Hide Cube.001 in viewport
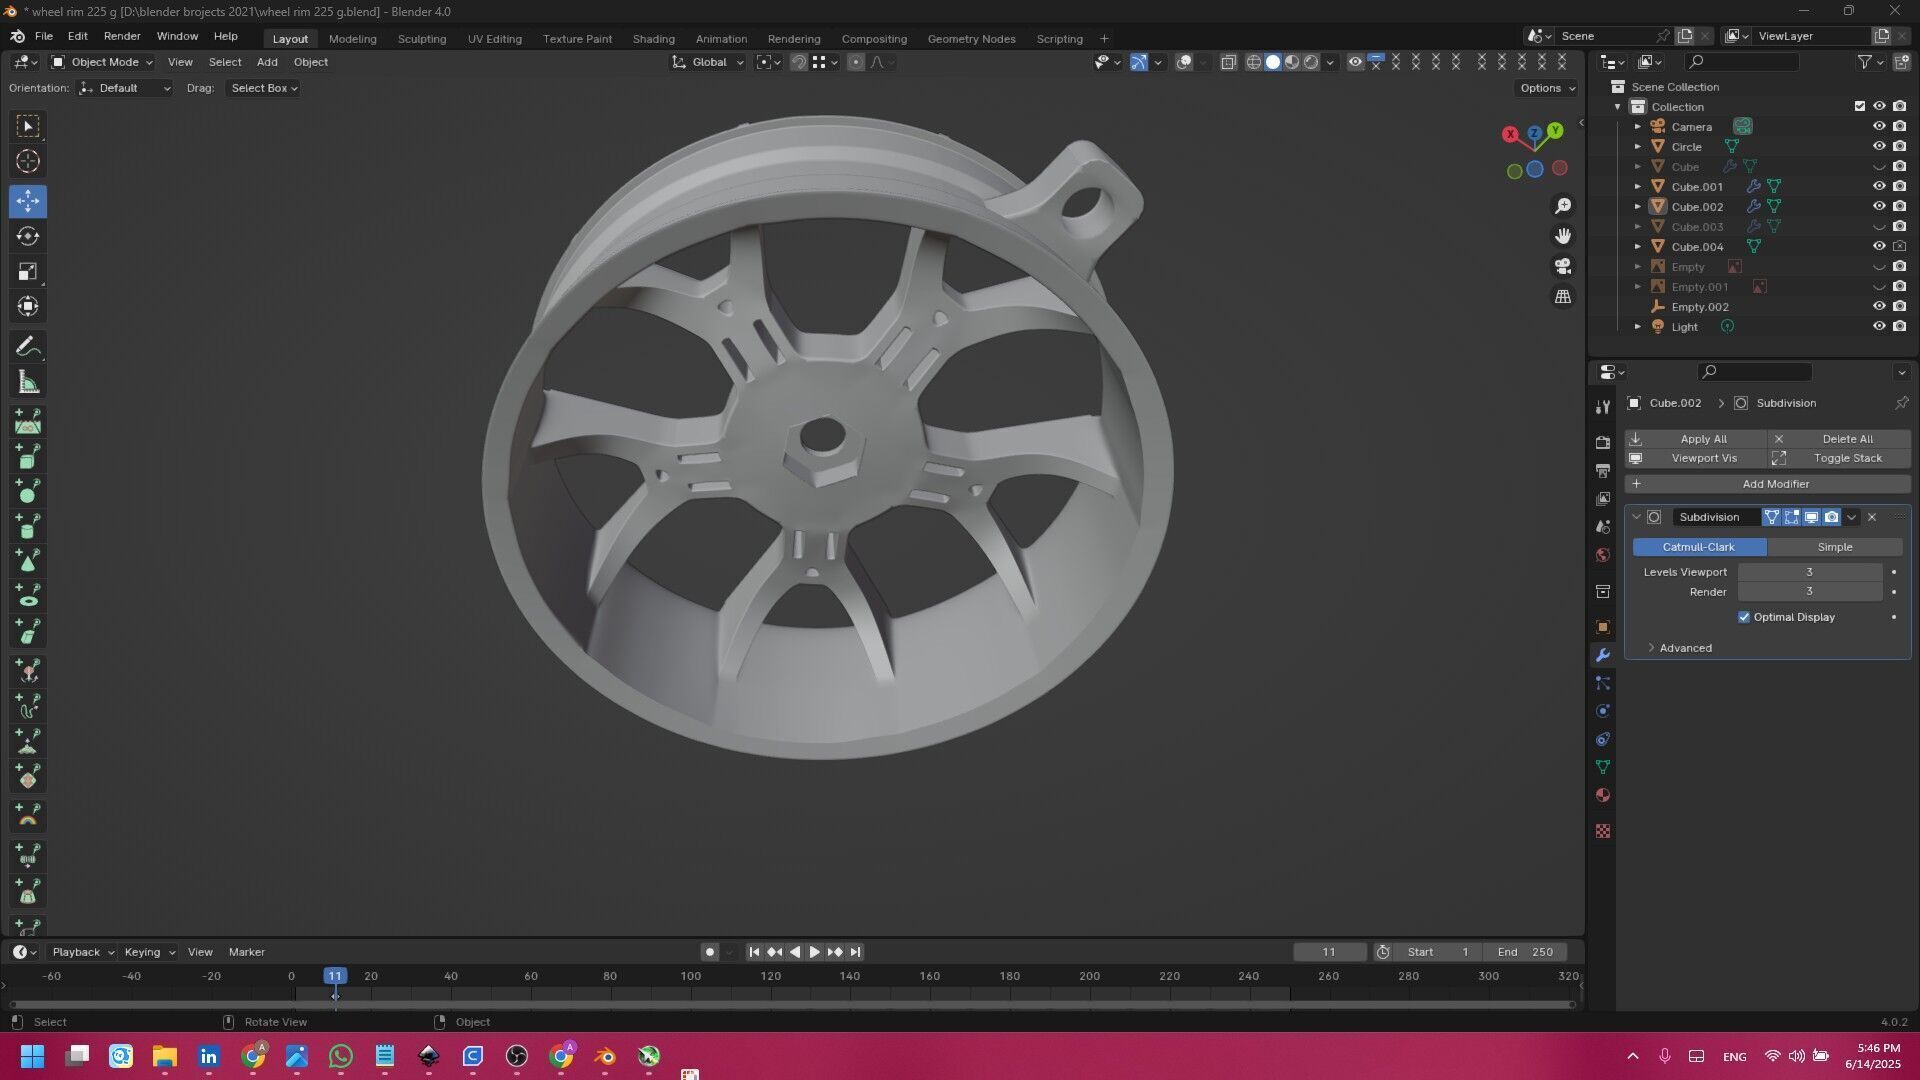 (1879, 187)
